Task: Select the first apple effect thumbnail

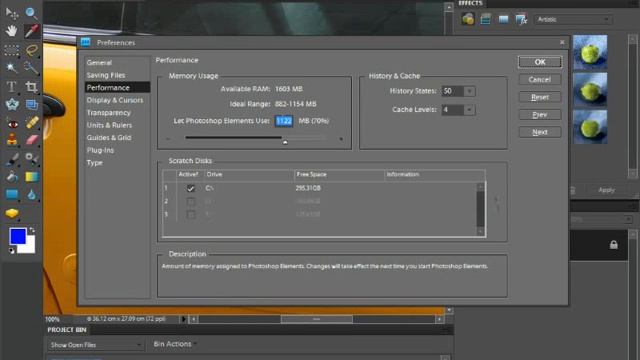Action: (590, 52)
